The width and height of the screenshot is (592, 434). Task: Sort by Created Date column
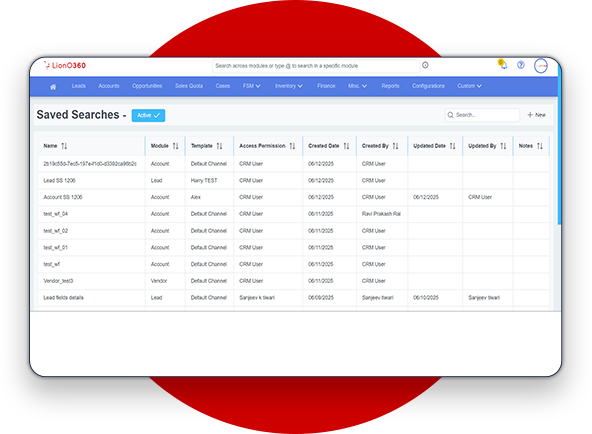(x=346, y=146)
